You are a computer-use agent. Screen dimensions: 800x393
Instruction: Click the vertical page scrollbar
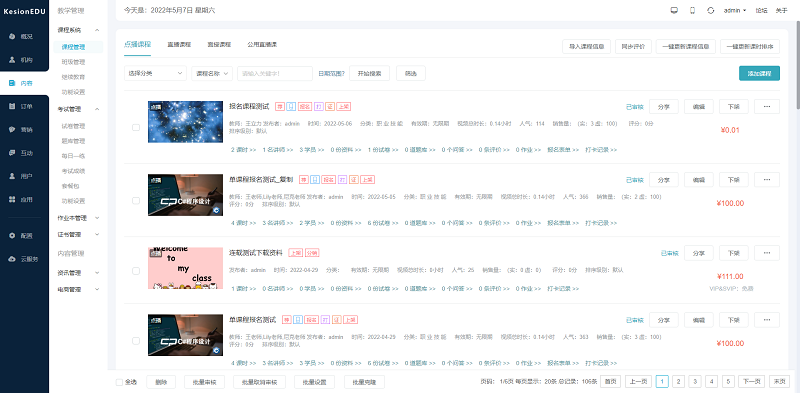click(x=798, y=65)
